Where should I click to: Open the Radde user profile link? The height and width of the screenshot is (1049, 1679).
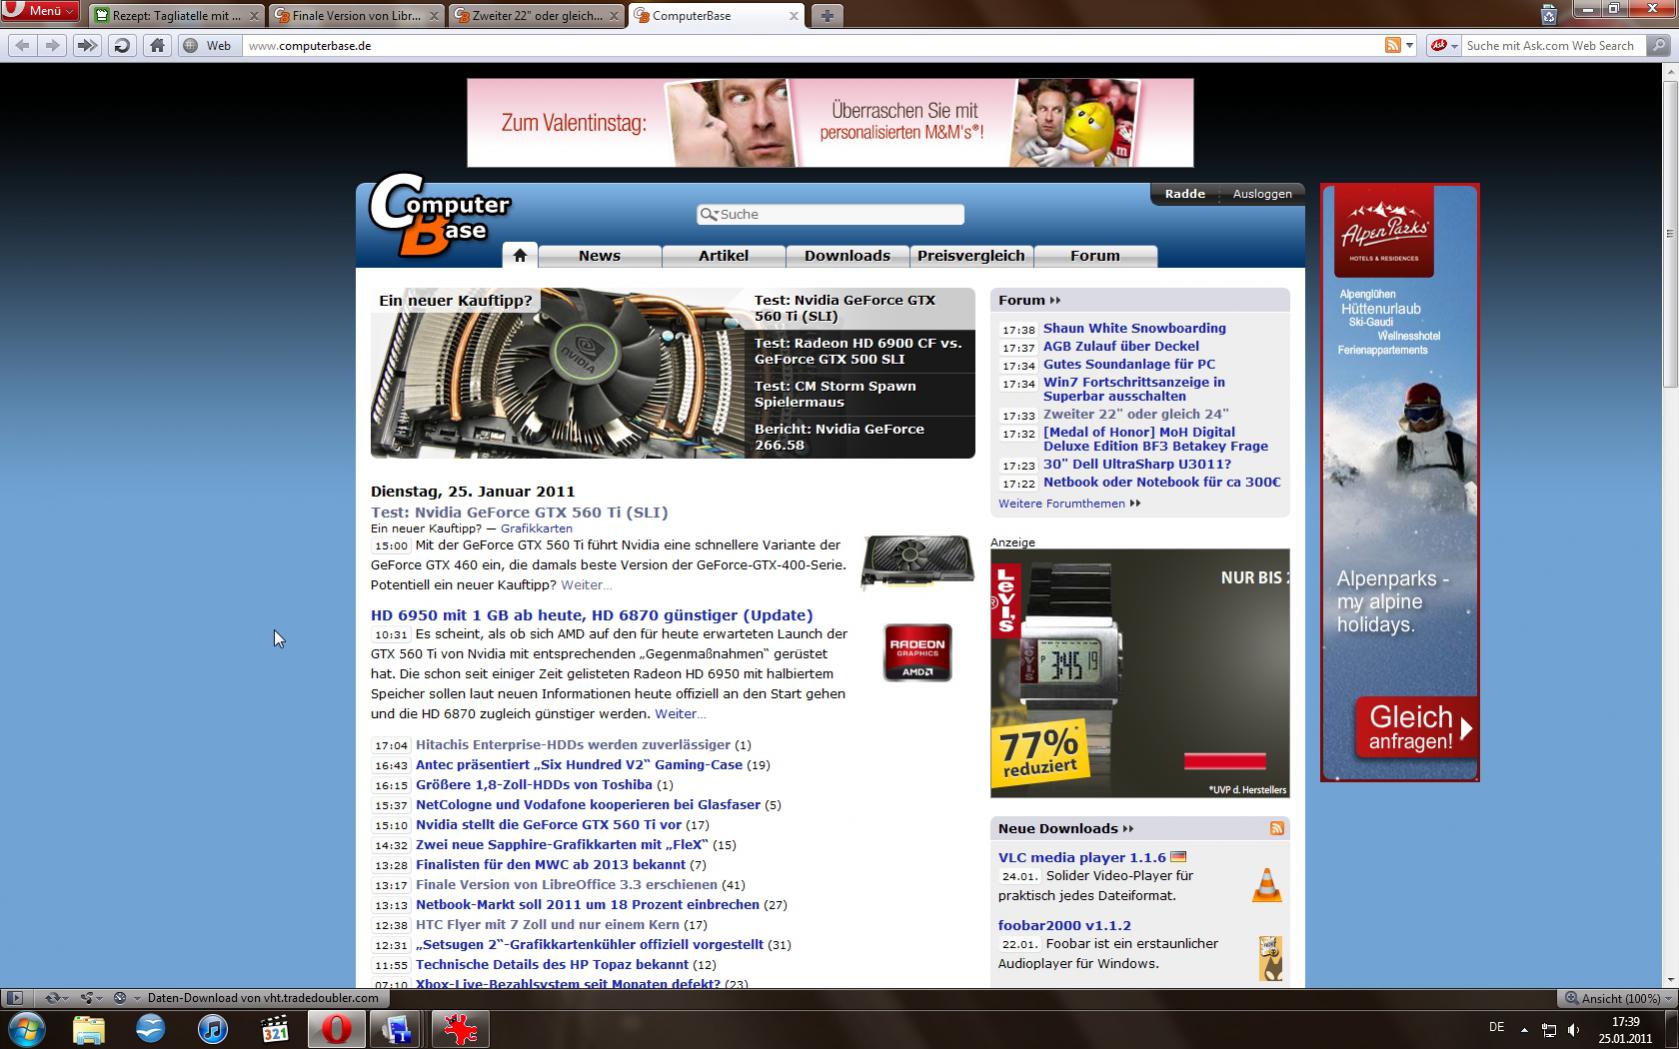(x=1185, y=193)
